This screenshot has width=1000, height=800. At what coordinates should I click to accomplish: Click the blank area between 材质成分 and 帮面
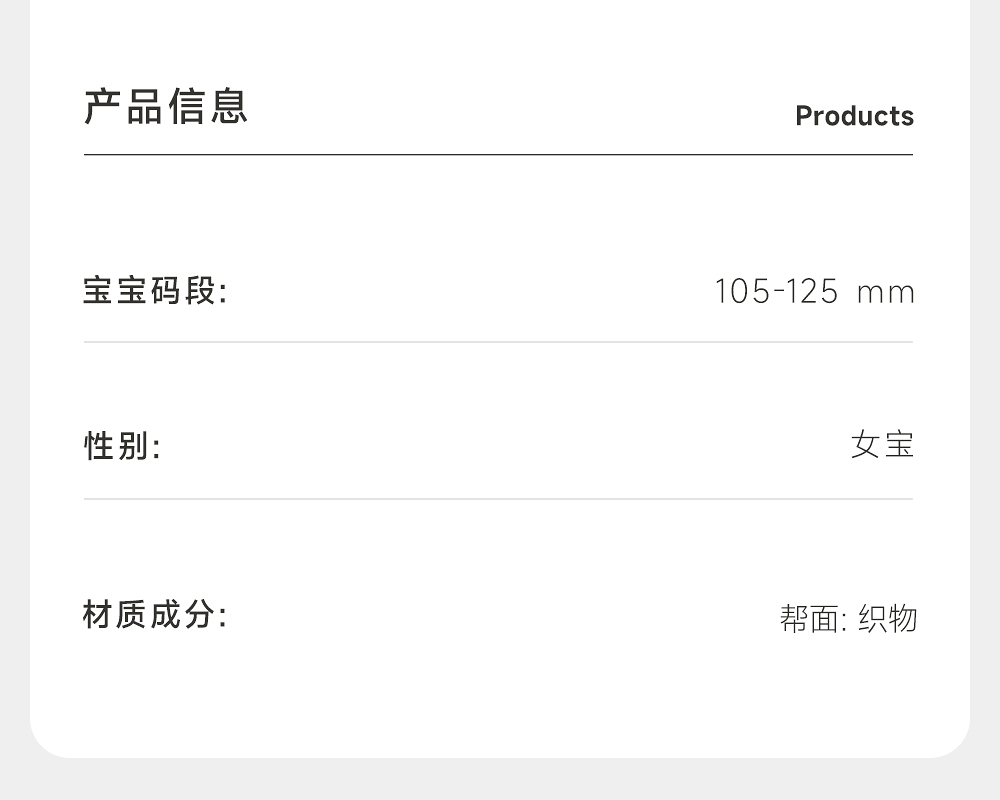click(x=500, y=616)
